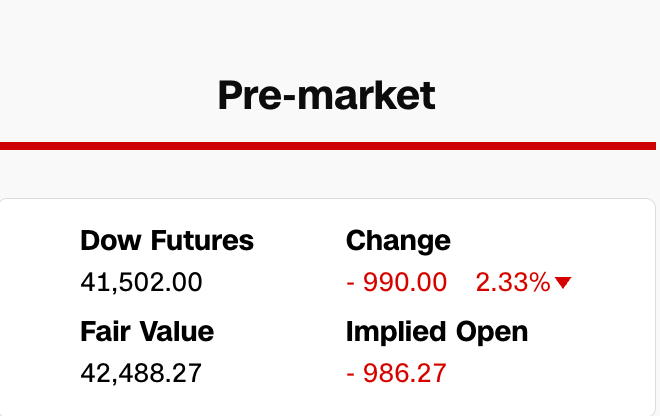The width and height of the screenshot is (660, 416).
Task: Select the Dow Futures label
Action: pyautogui.click(x=167, y=241)
